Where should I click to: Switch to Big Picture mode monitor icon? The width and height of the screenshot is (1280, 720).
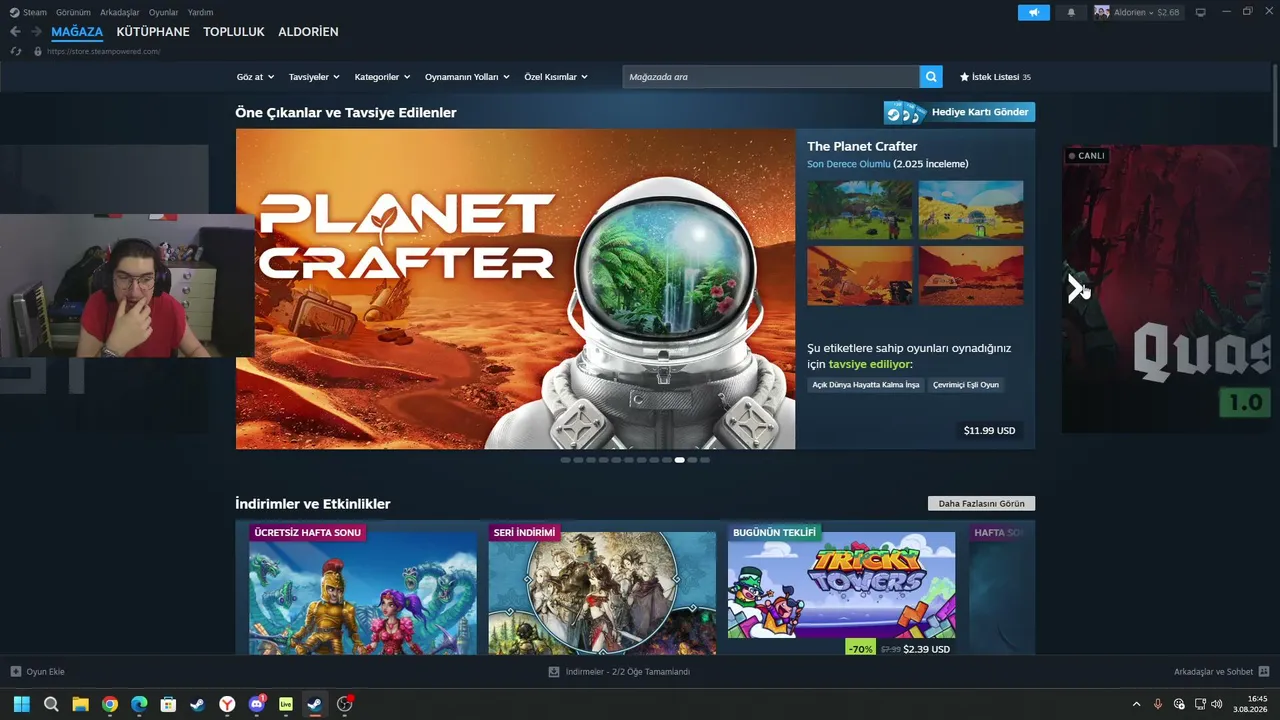click(x=1201, y=12)
